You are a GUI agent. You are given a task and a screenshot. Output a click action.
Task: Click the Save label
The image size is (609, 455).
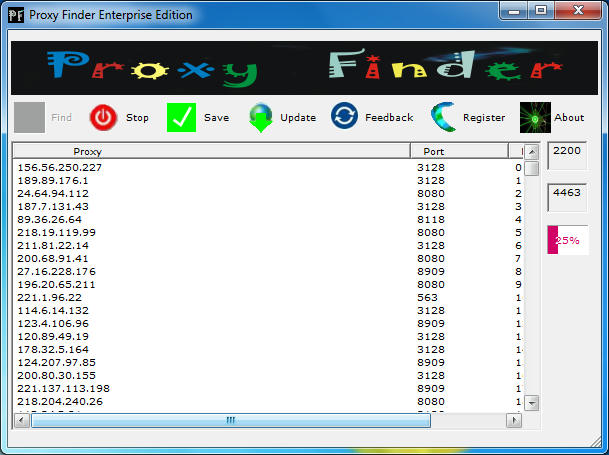click(x=216, y=118)
